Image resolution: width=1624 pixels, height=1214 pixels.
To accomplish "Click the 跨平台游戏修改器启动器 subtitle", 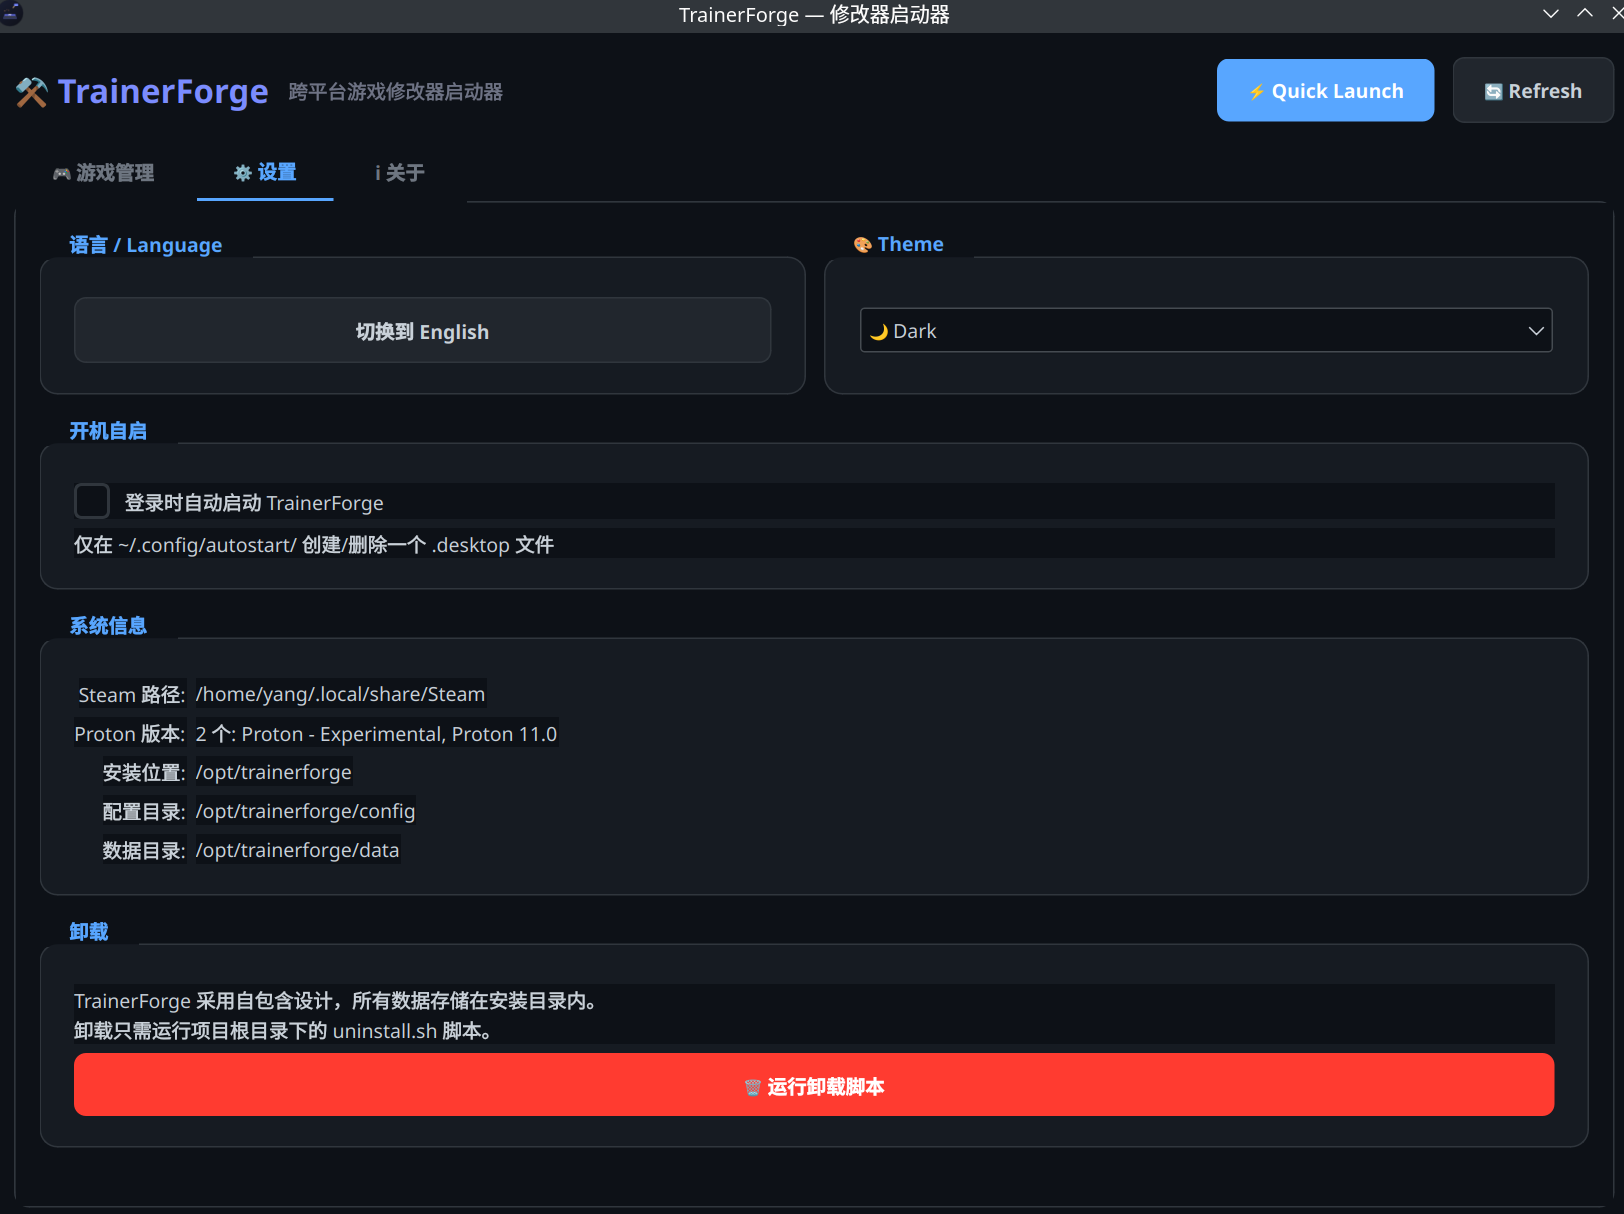I will 396,92.
